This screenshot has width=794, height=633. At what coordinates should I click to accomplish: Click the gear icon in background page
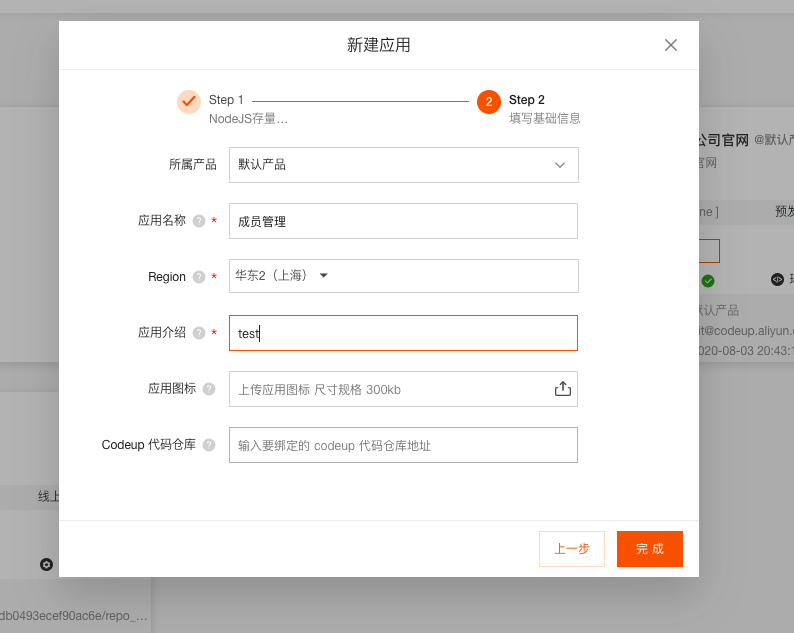tap(47, 564)
